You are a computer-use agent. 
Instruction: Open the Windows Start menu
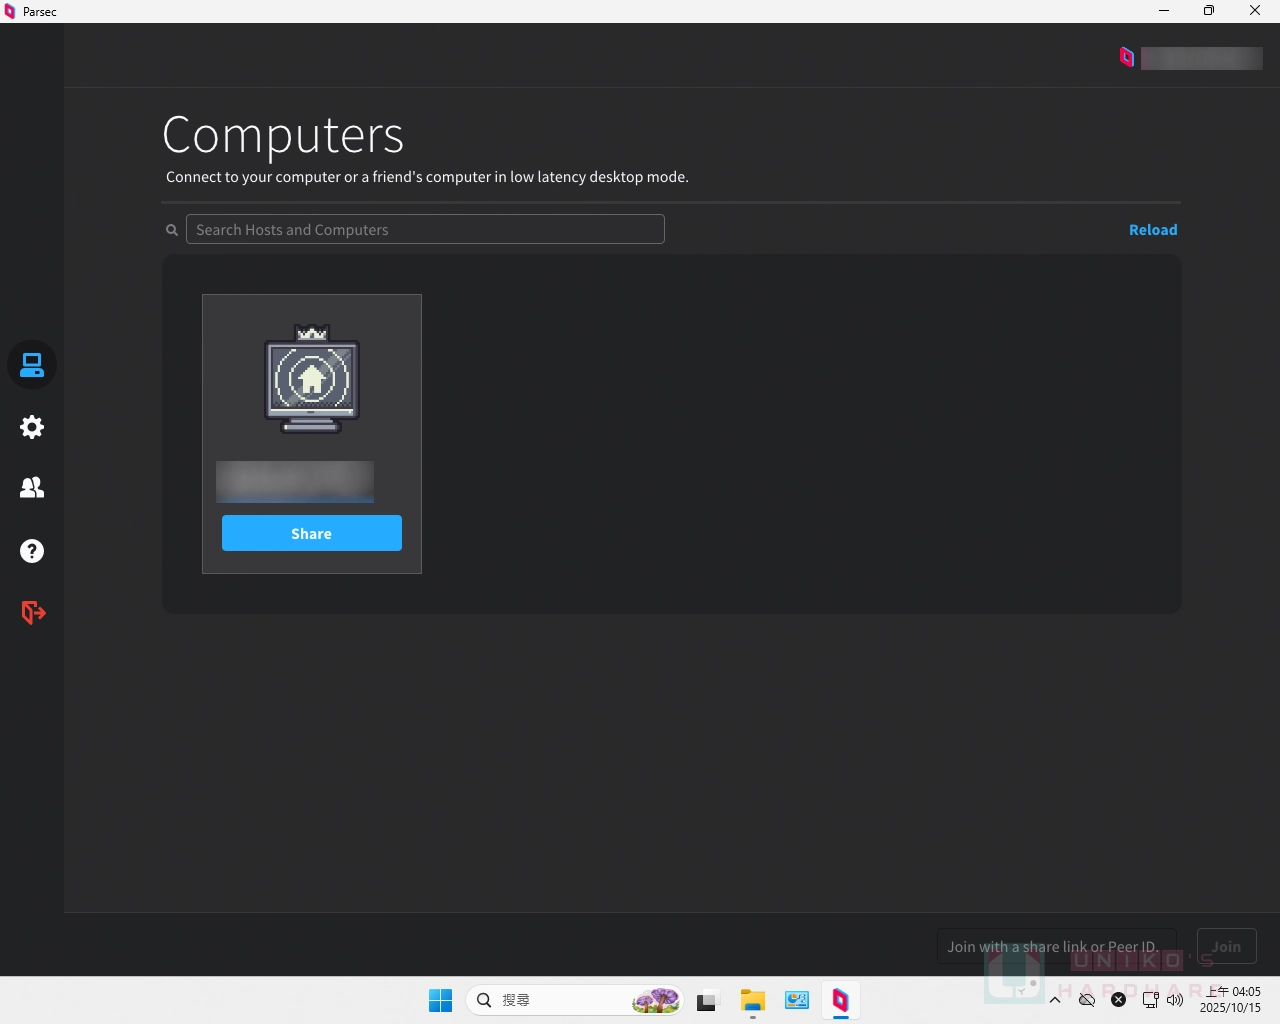(440, 1000)
